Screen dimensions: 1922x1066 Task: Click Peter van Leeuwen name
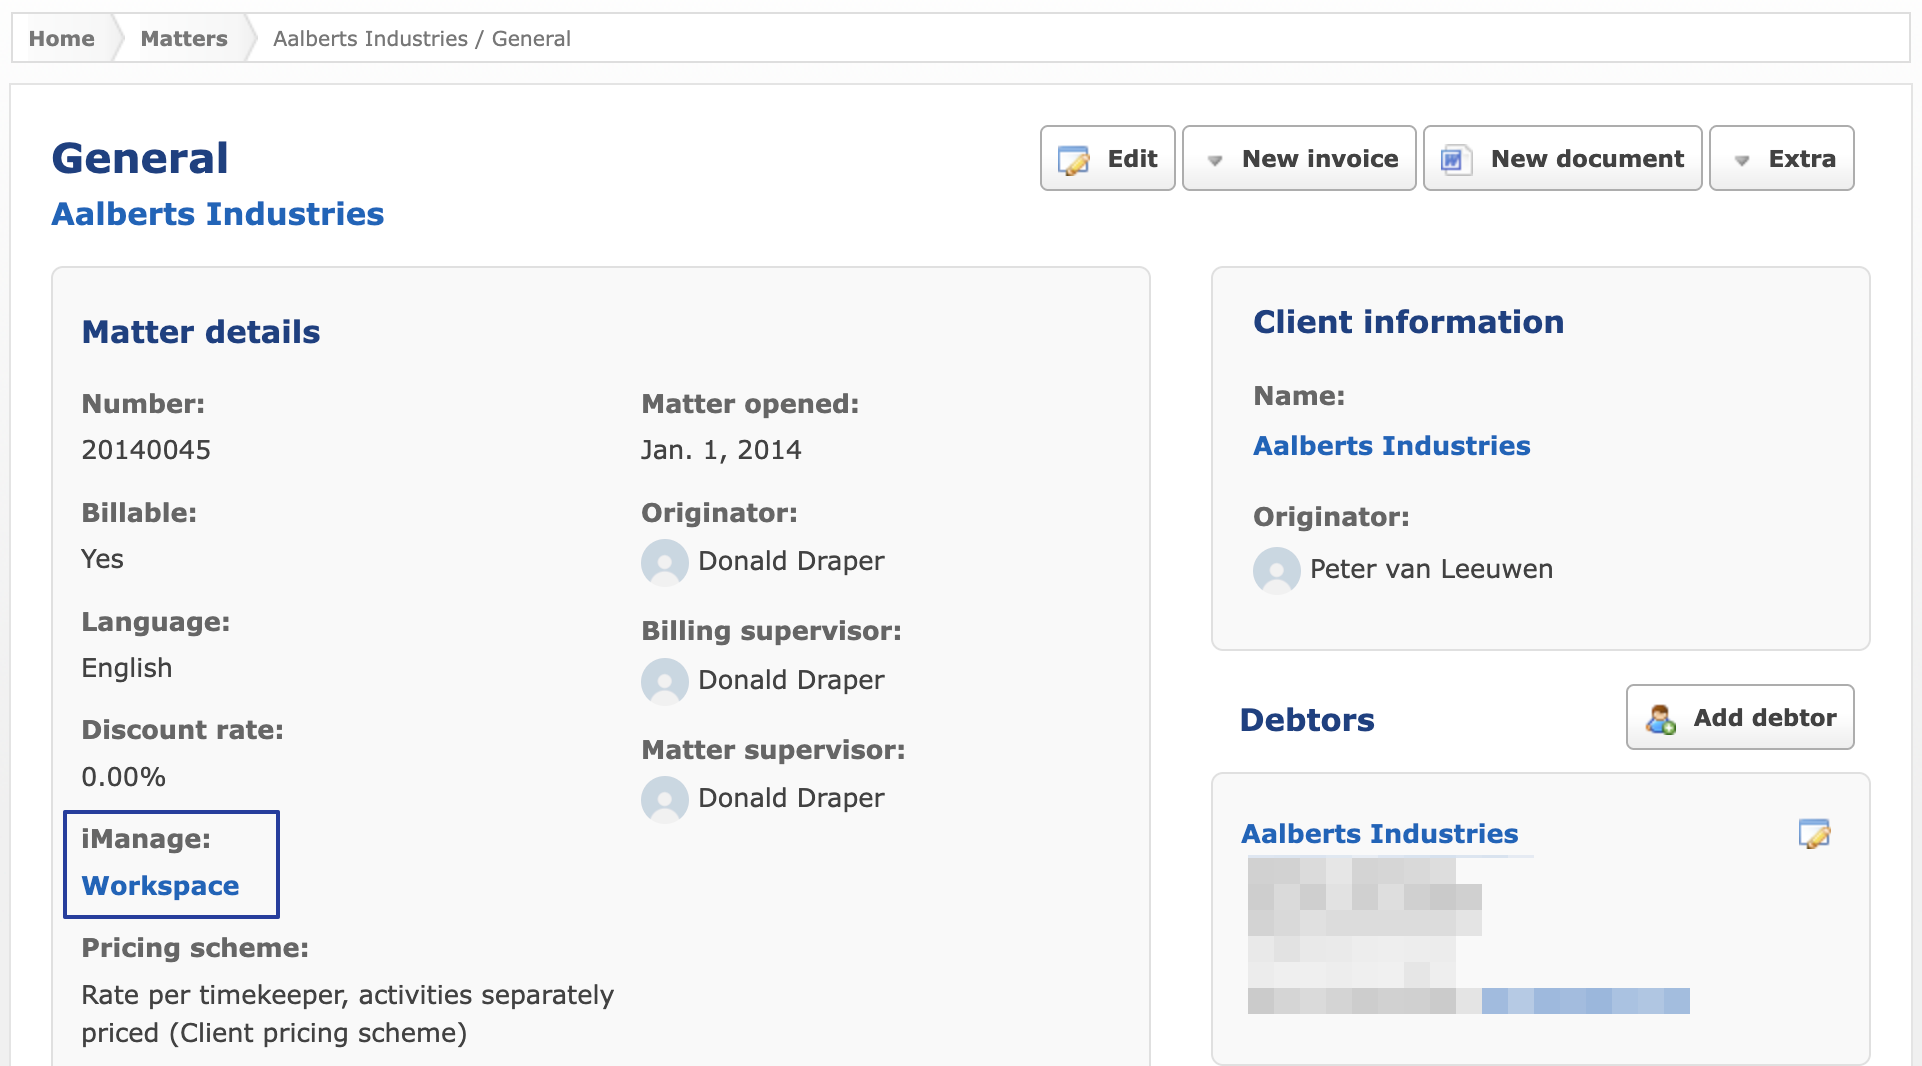(1431, 569)
